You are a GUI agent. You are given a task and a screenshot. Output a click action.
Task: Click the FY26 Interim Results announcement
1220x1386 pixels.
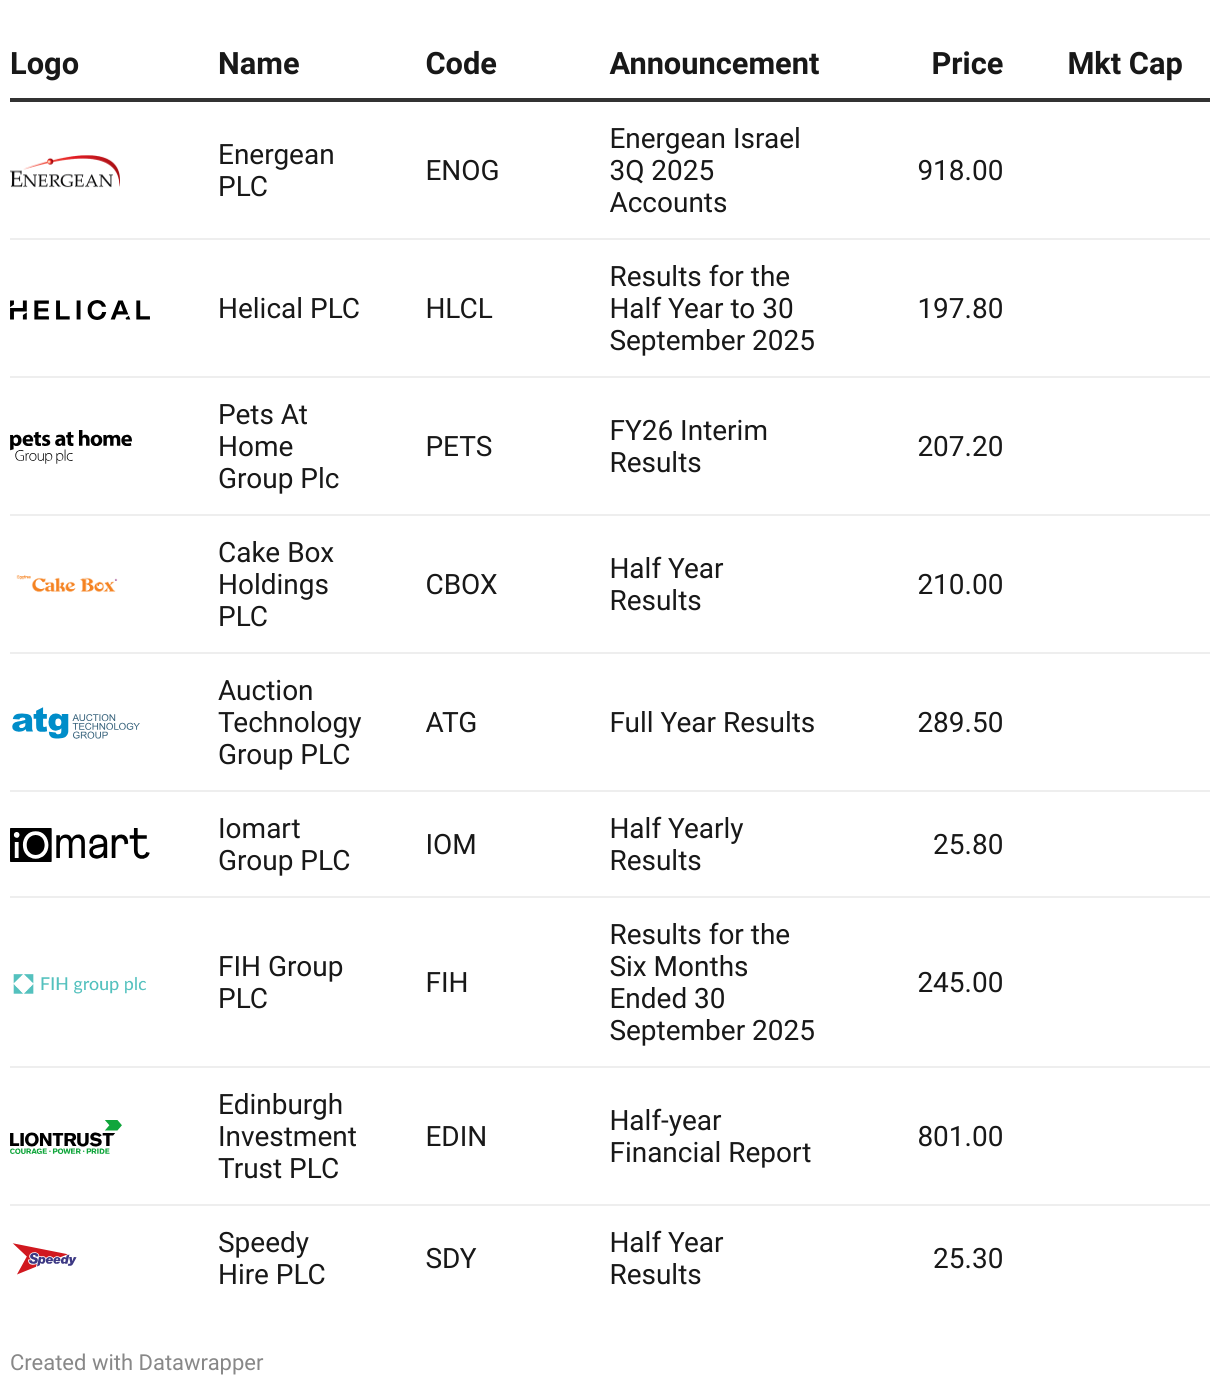pos(688,447)
